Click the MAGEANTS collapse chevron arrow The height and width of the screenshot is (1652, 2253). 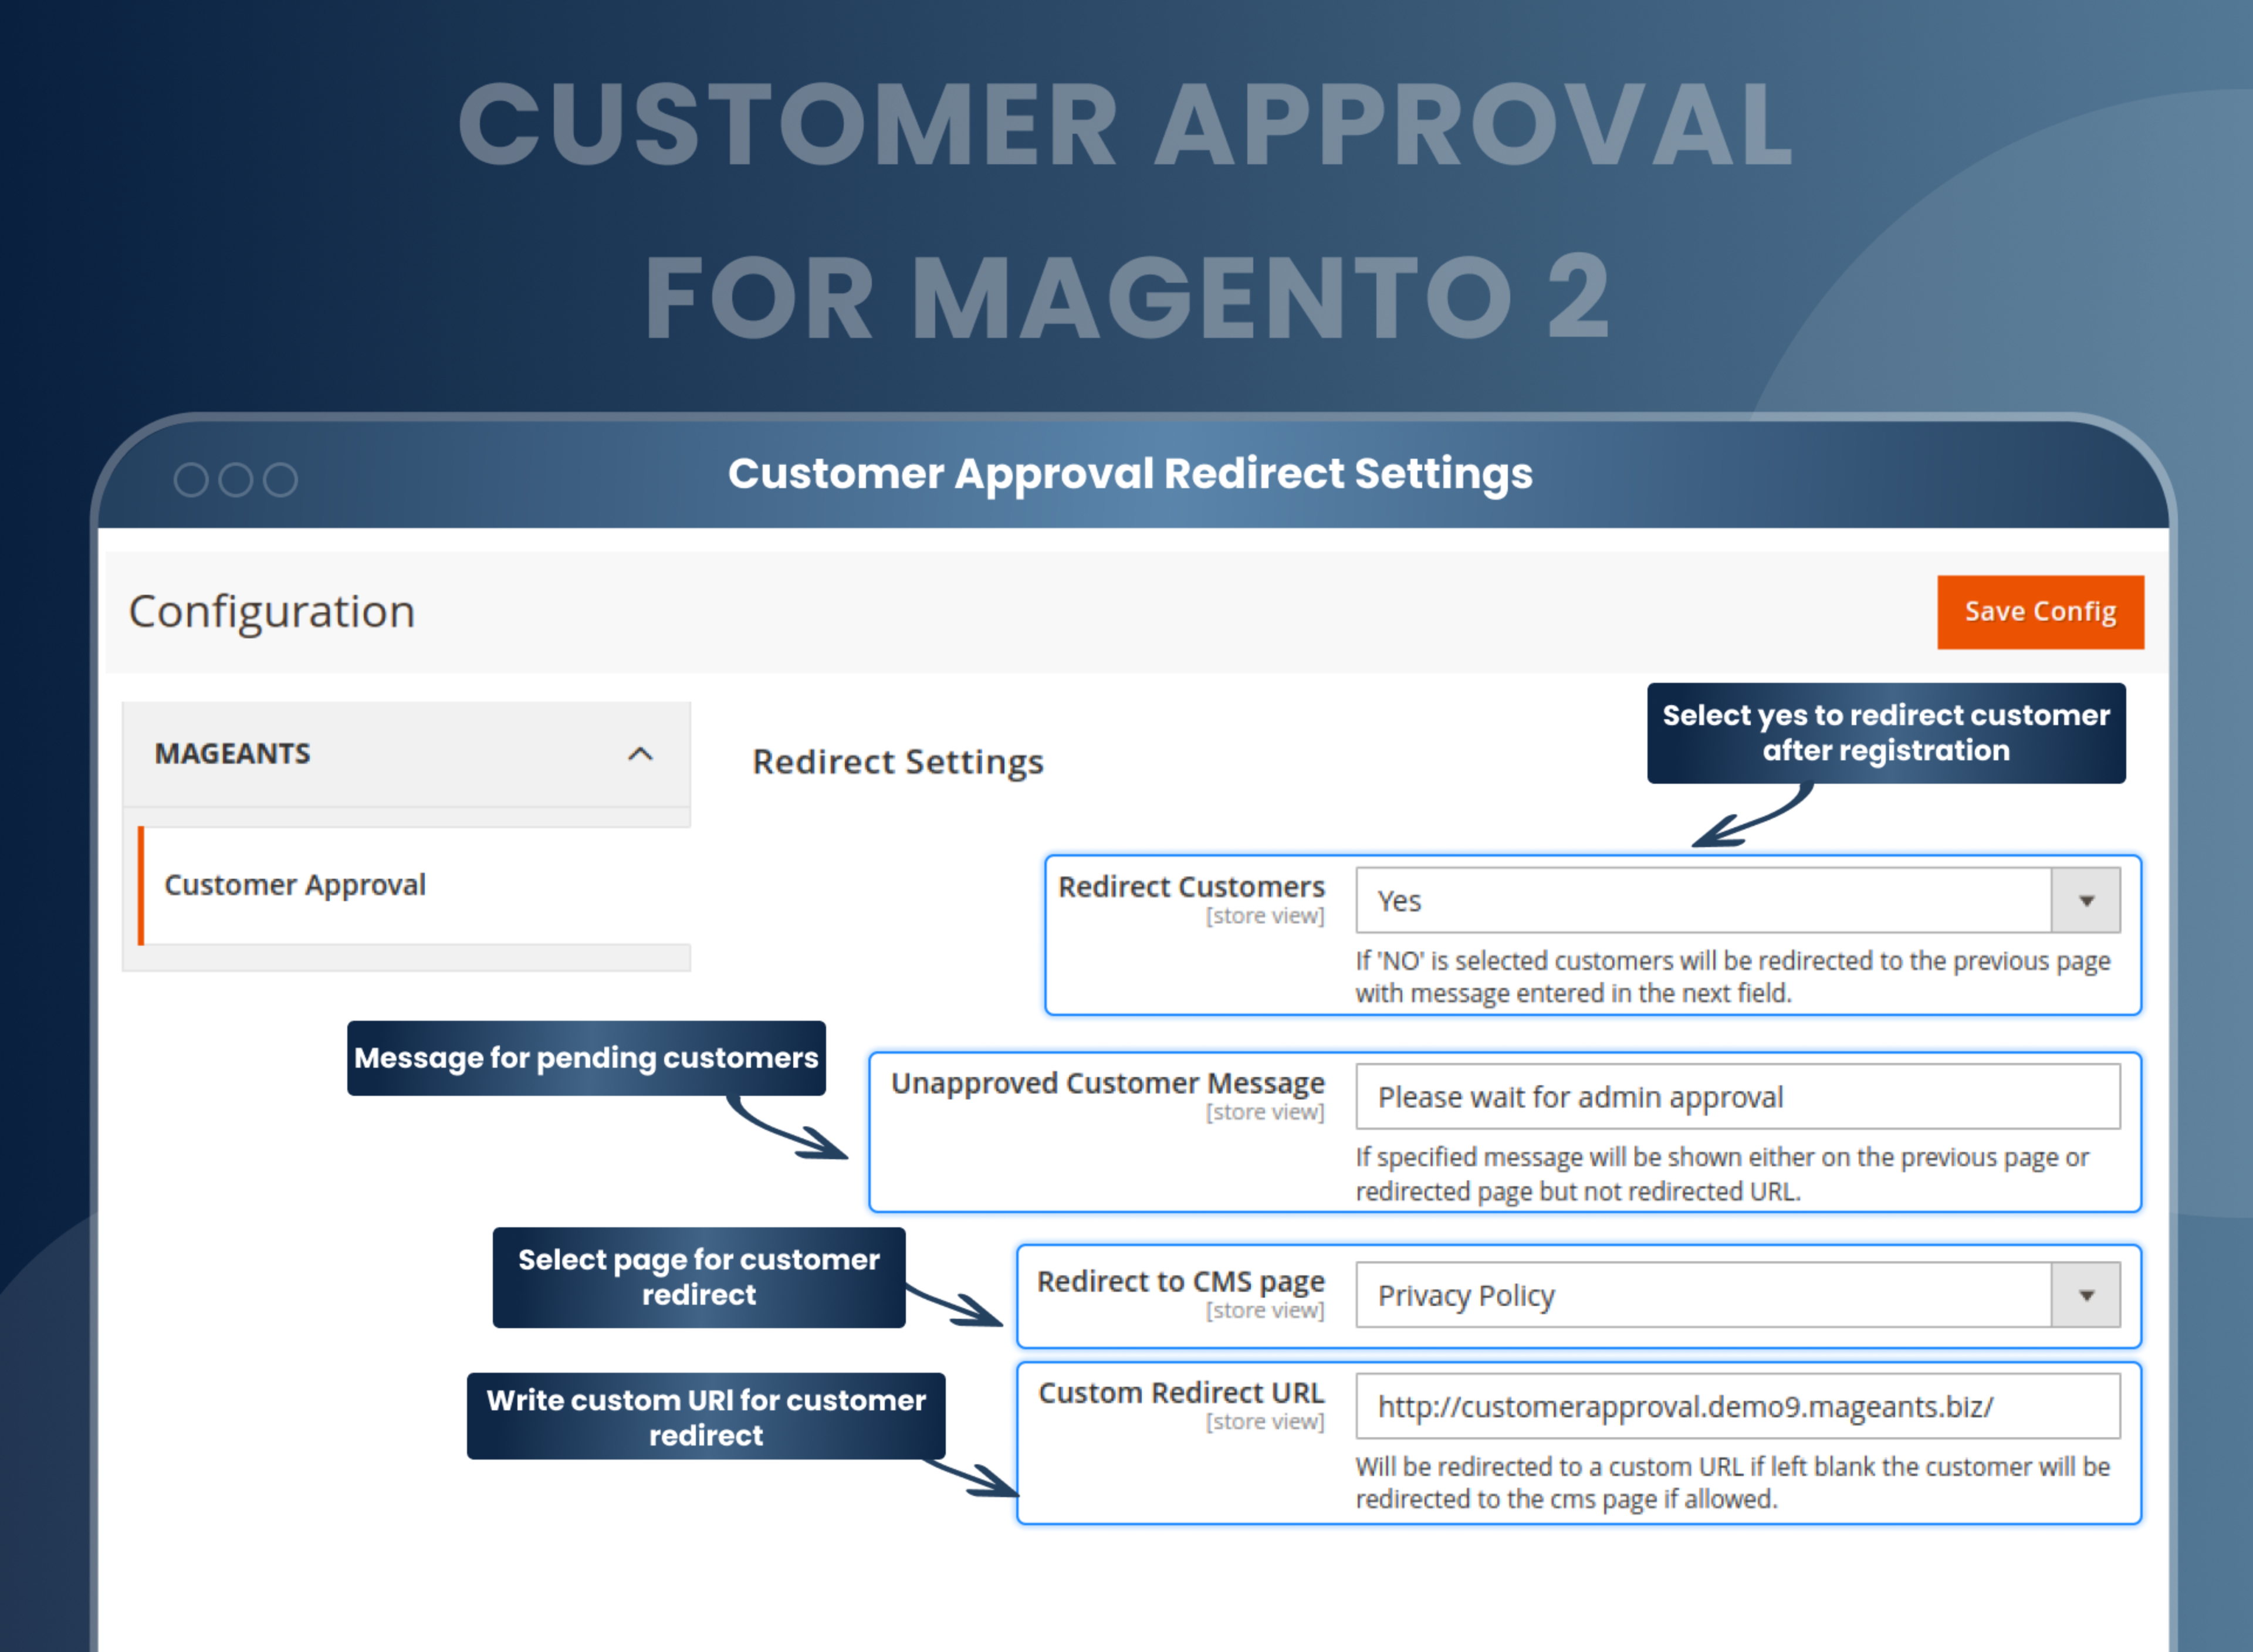641,753
